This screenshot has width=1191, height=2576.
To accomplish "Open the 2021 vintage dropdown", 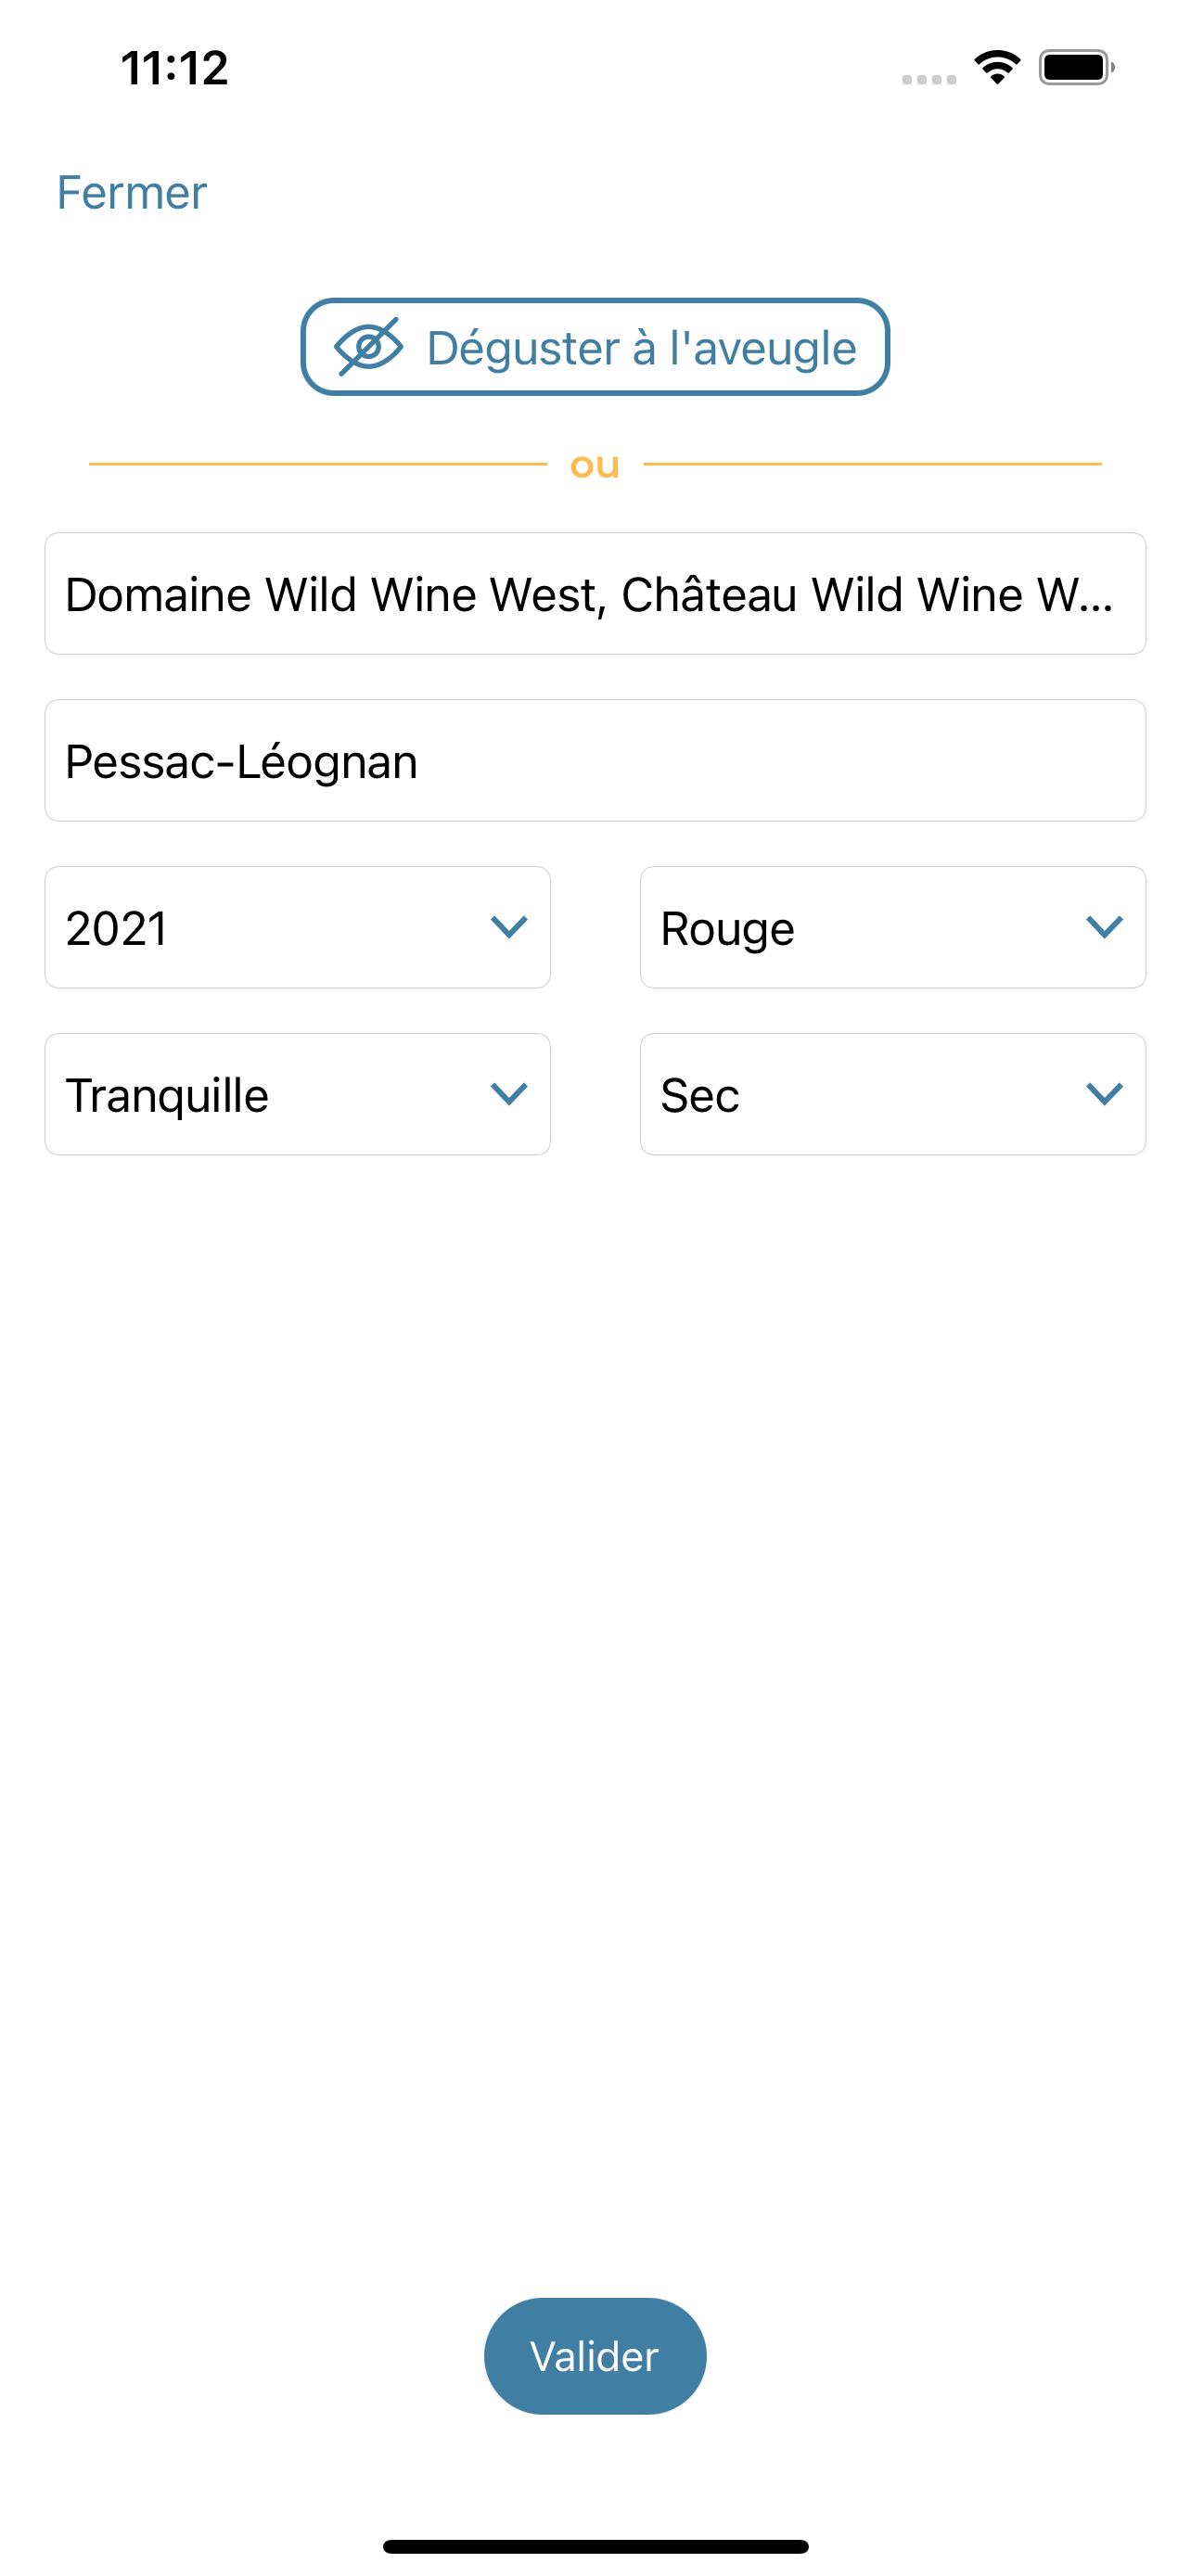I will point(297,927).
